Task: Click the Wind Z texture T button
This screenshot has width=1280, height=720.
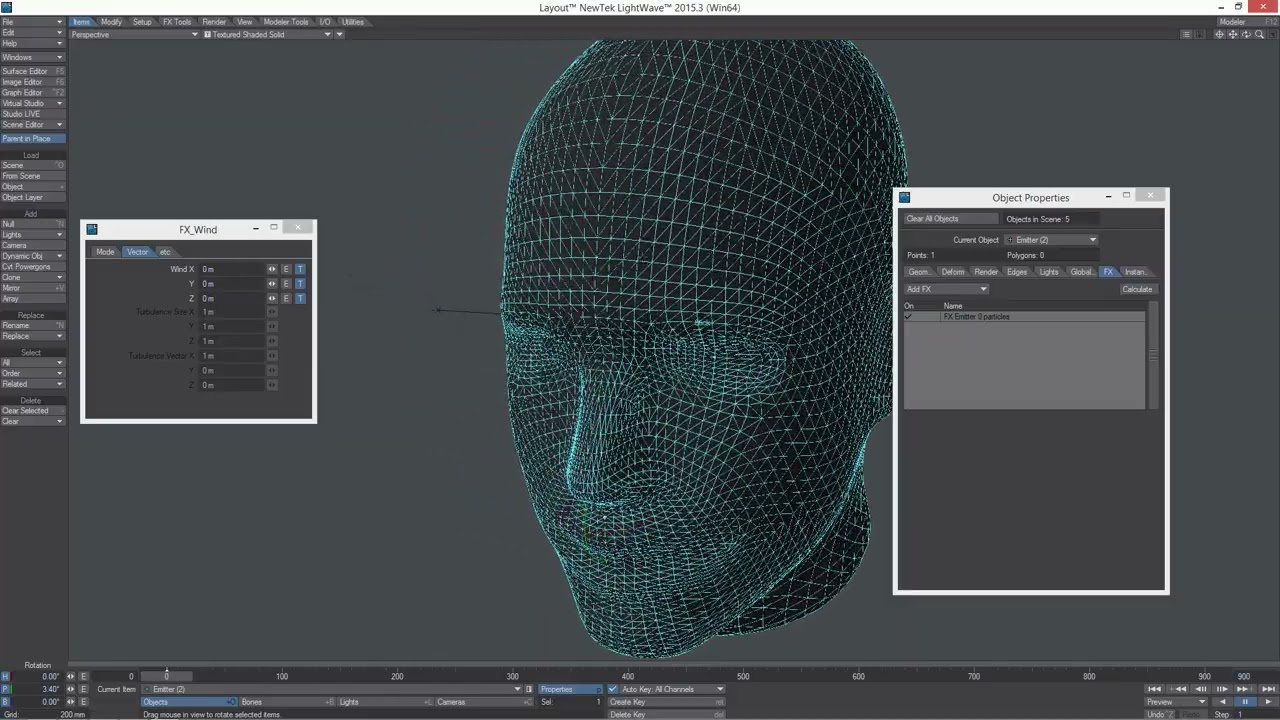Action: (300, 298)
